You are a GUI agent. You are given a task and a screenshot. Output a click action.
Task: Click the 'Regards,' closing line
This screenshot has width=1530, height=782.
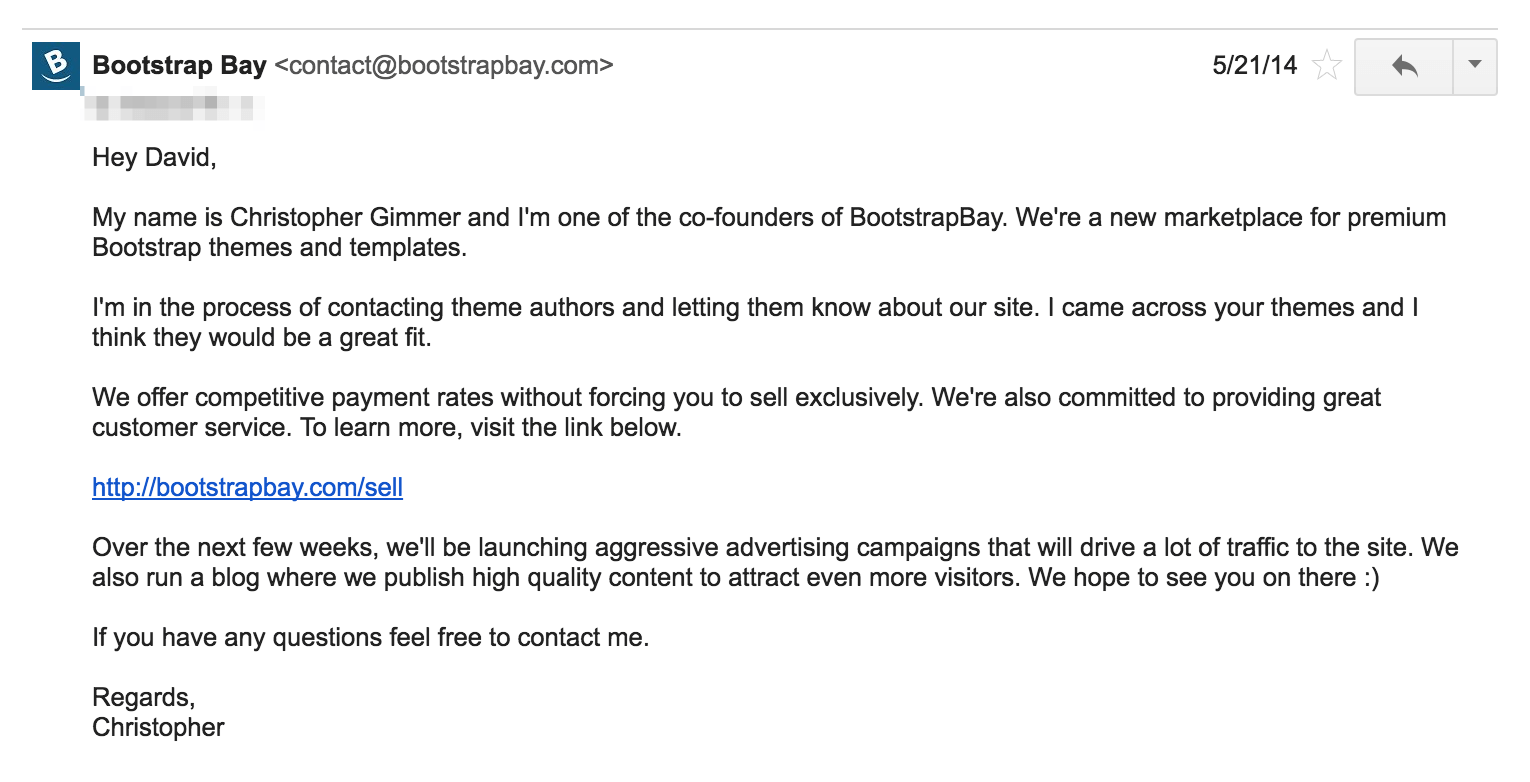(144, 697)
